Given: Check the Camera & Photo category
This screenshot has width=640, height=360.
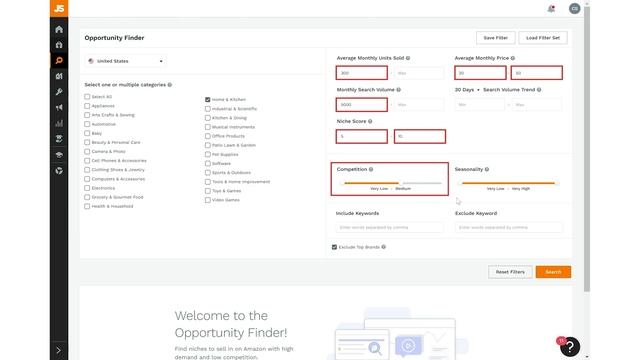Looking at the screenshot, I should (x=87, y=151).
